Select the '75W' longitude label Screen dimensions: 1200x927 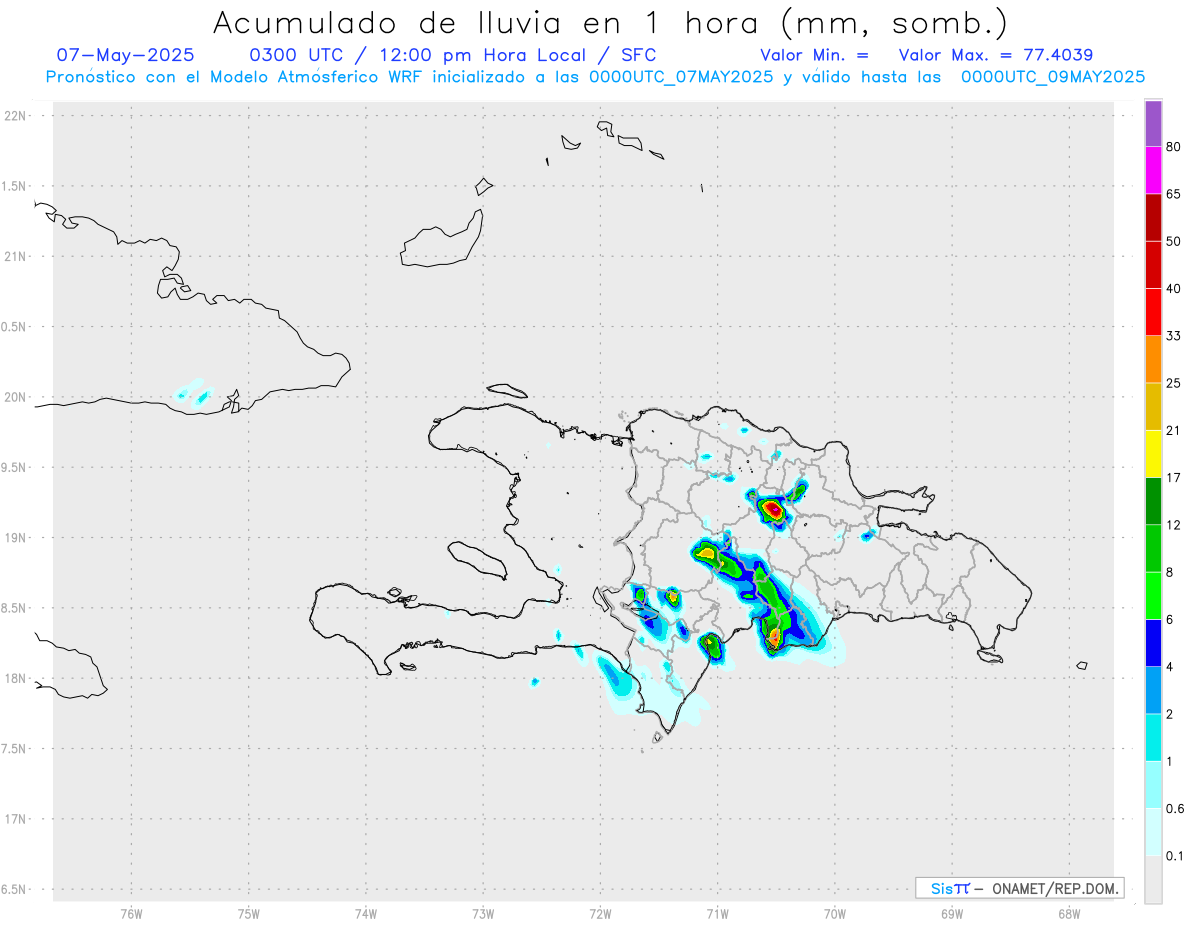[249, 914]
